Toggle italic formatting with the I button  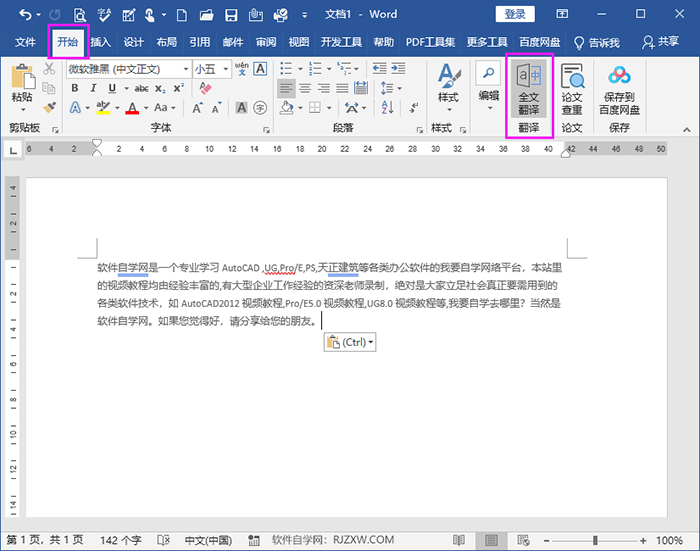pyautogui.click(x=92, y=88)
